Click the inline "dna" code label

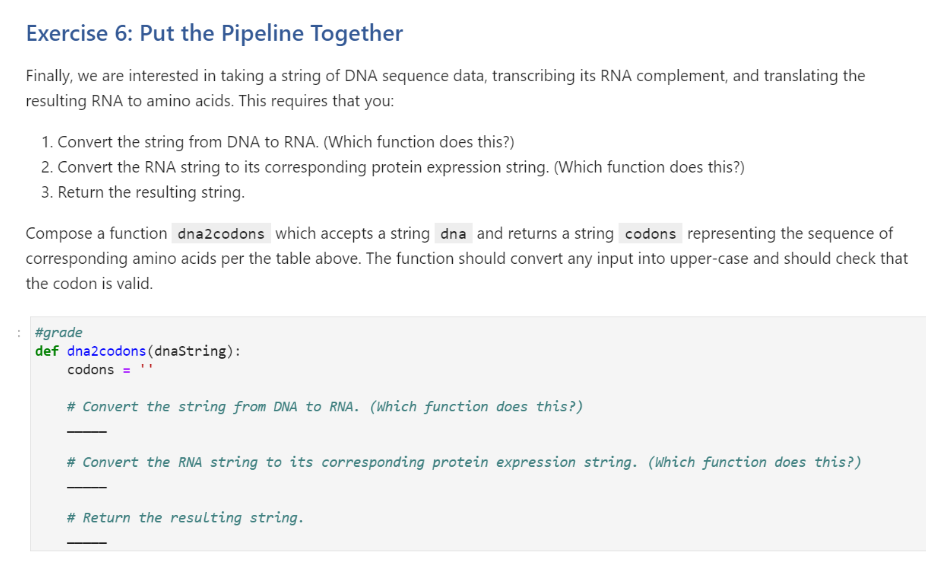click(453, 234)
